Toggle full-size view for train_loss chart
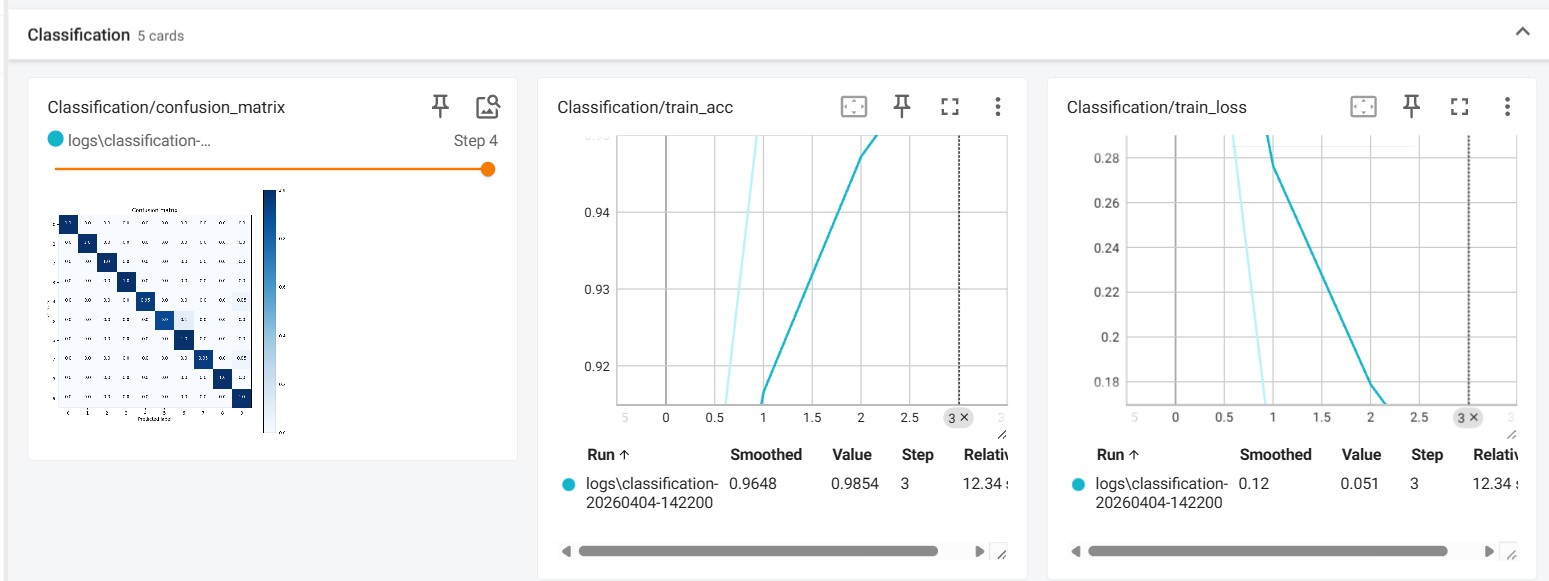1549x581 pixels. [x=1459, y=107]
